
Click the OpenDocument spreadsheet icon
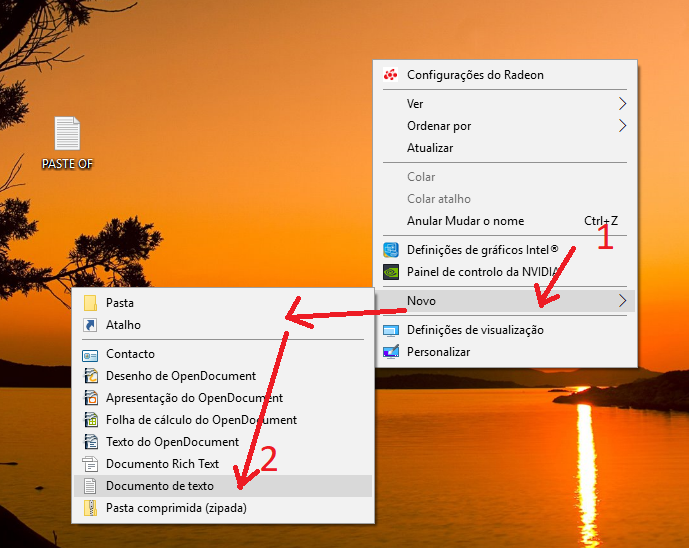pyautogui.click(x=91, y=420)
